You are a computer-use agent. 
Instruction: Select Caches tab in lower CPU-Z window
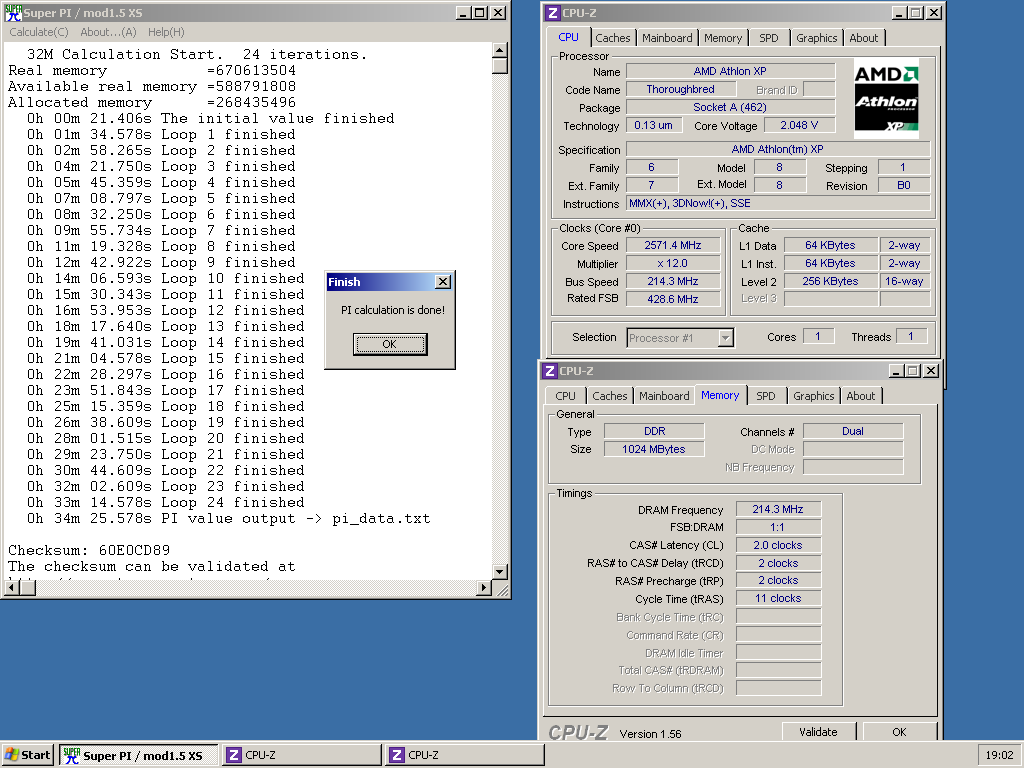pyautogui.click(x=610, y=396)
